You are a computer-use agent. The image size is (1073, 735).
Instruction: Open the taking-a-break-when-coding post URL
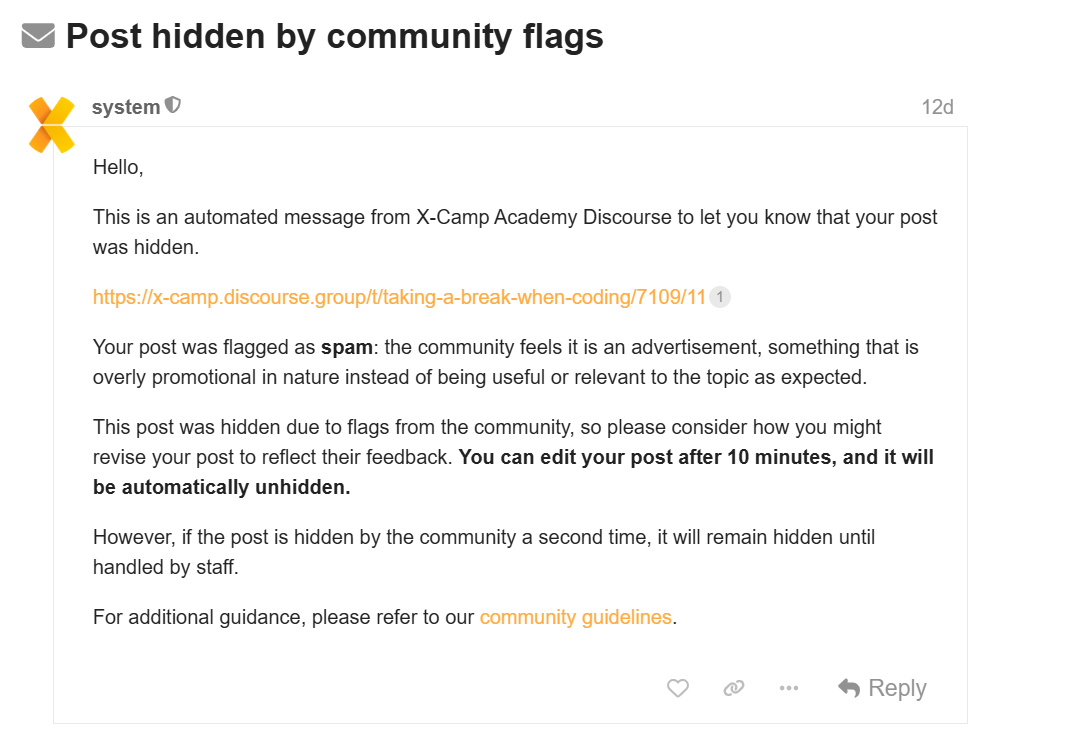coord(399,297)
